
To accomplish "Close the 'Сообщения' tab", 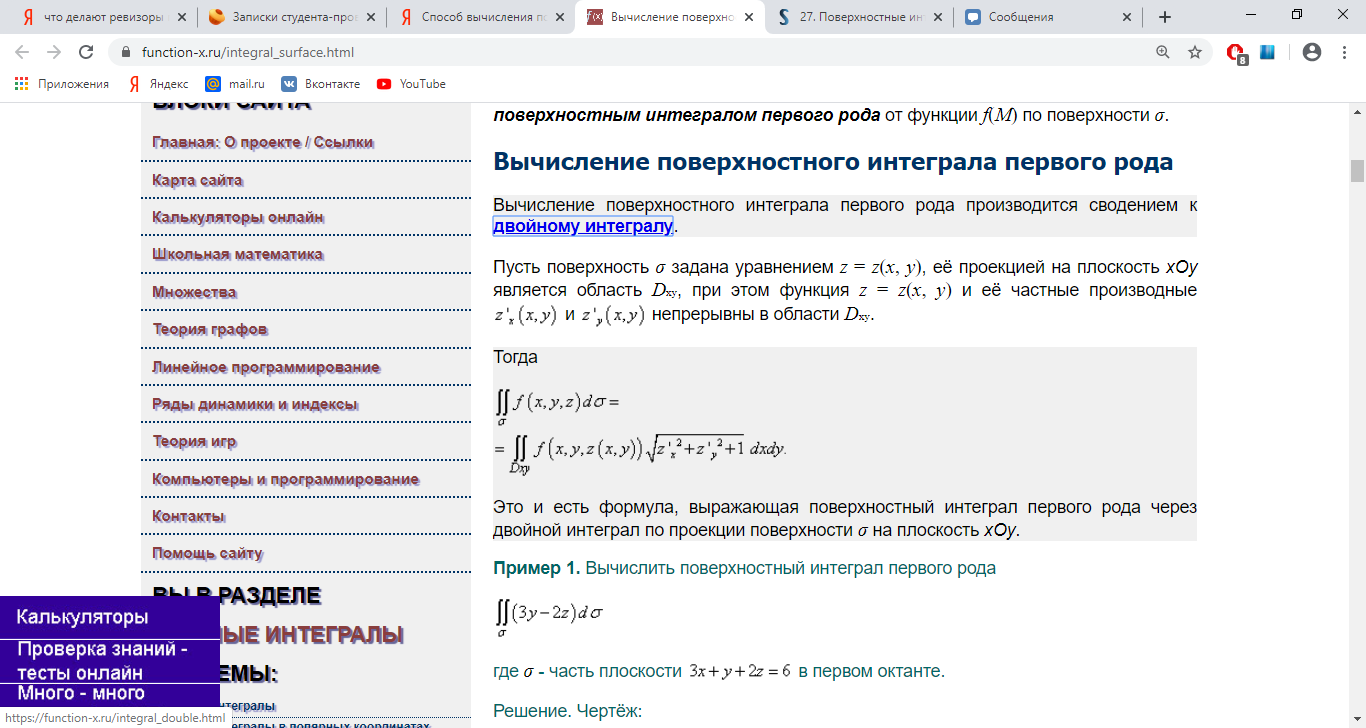I will click(x=1126, y=17).
